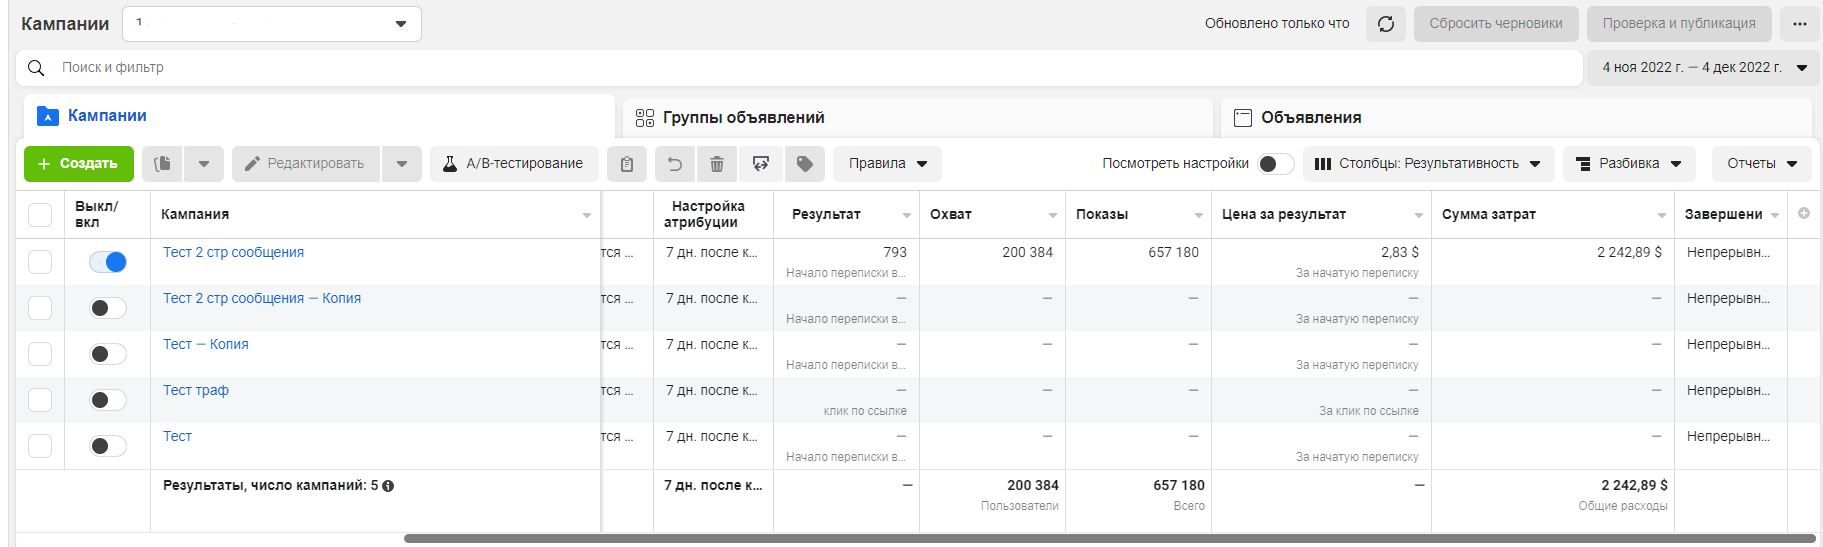1823x547 pixels.
Task: Click the green Создать button
Action: (x=79, y=164)
